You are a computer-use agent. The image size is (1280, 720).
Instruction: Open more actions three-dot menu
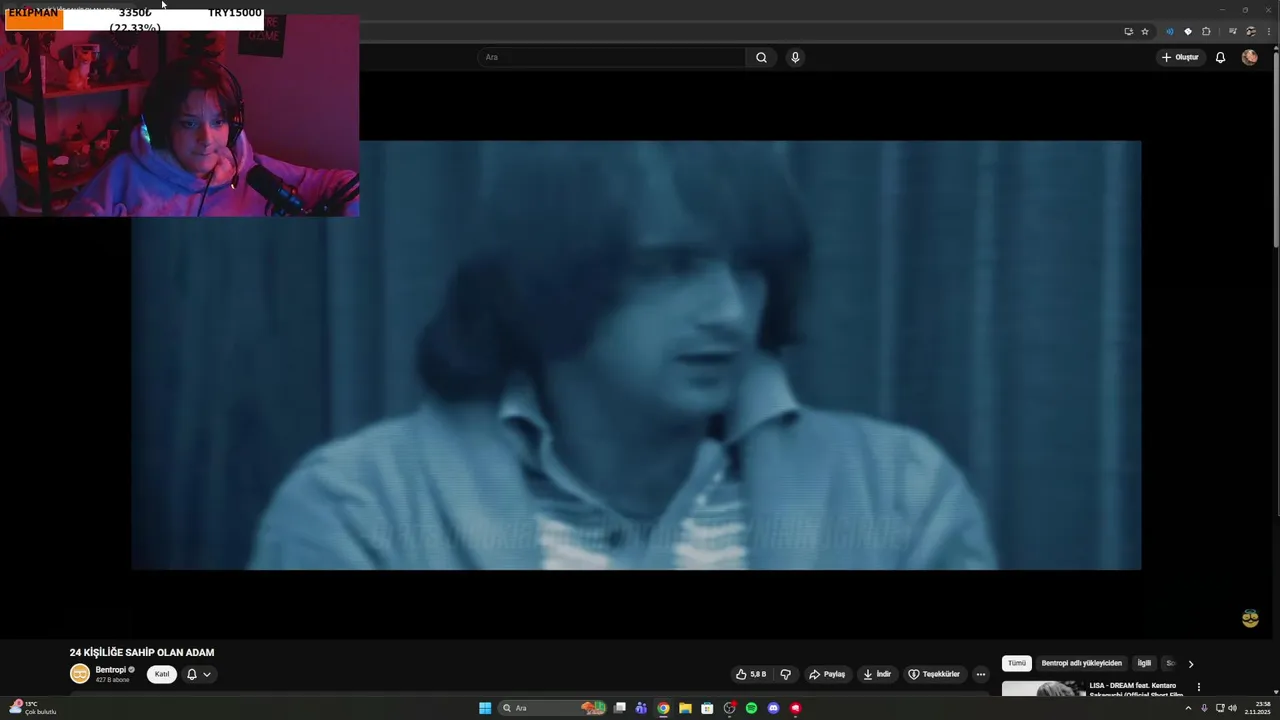[x=981, y=674]
